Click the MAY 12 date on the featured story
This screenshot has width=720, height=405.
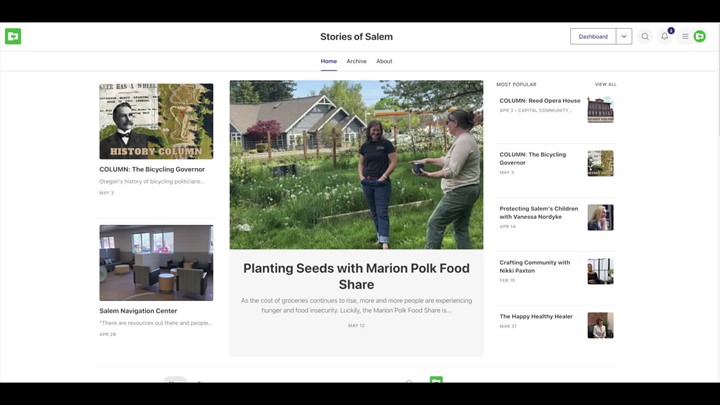pos(356,326)
